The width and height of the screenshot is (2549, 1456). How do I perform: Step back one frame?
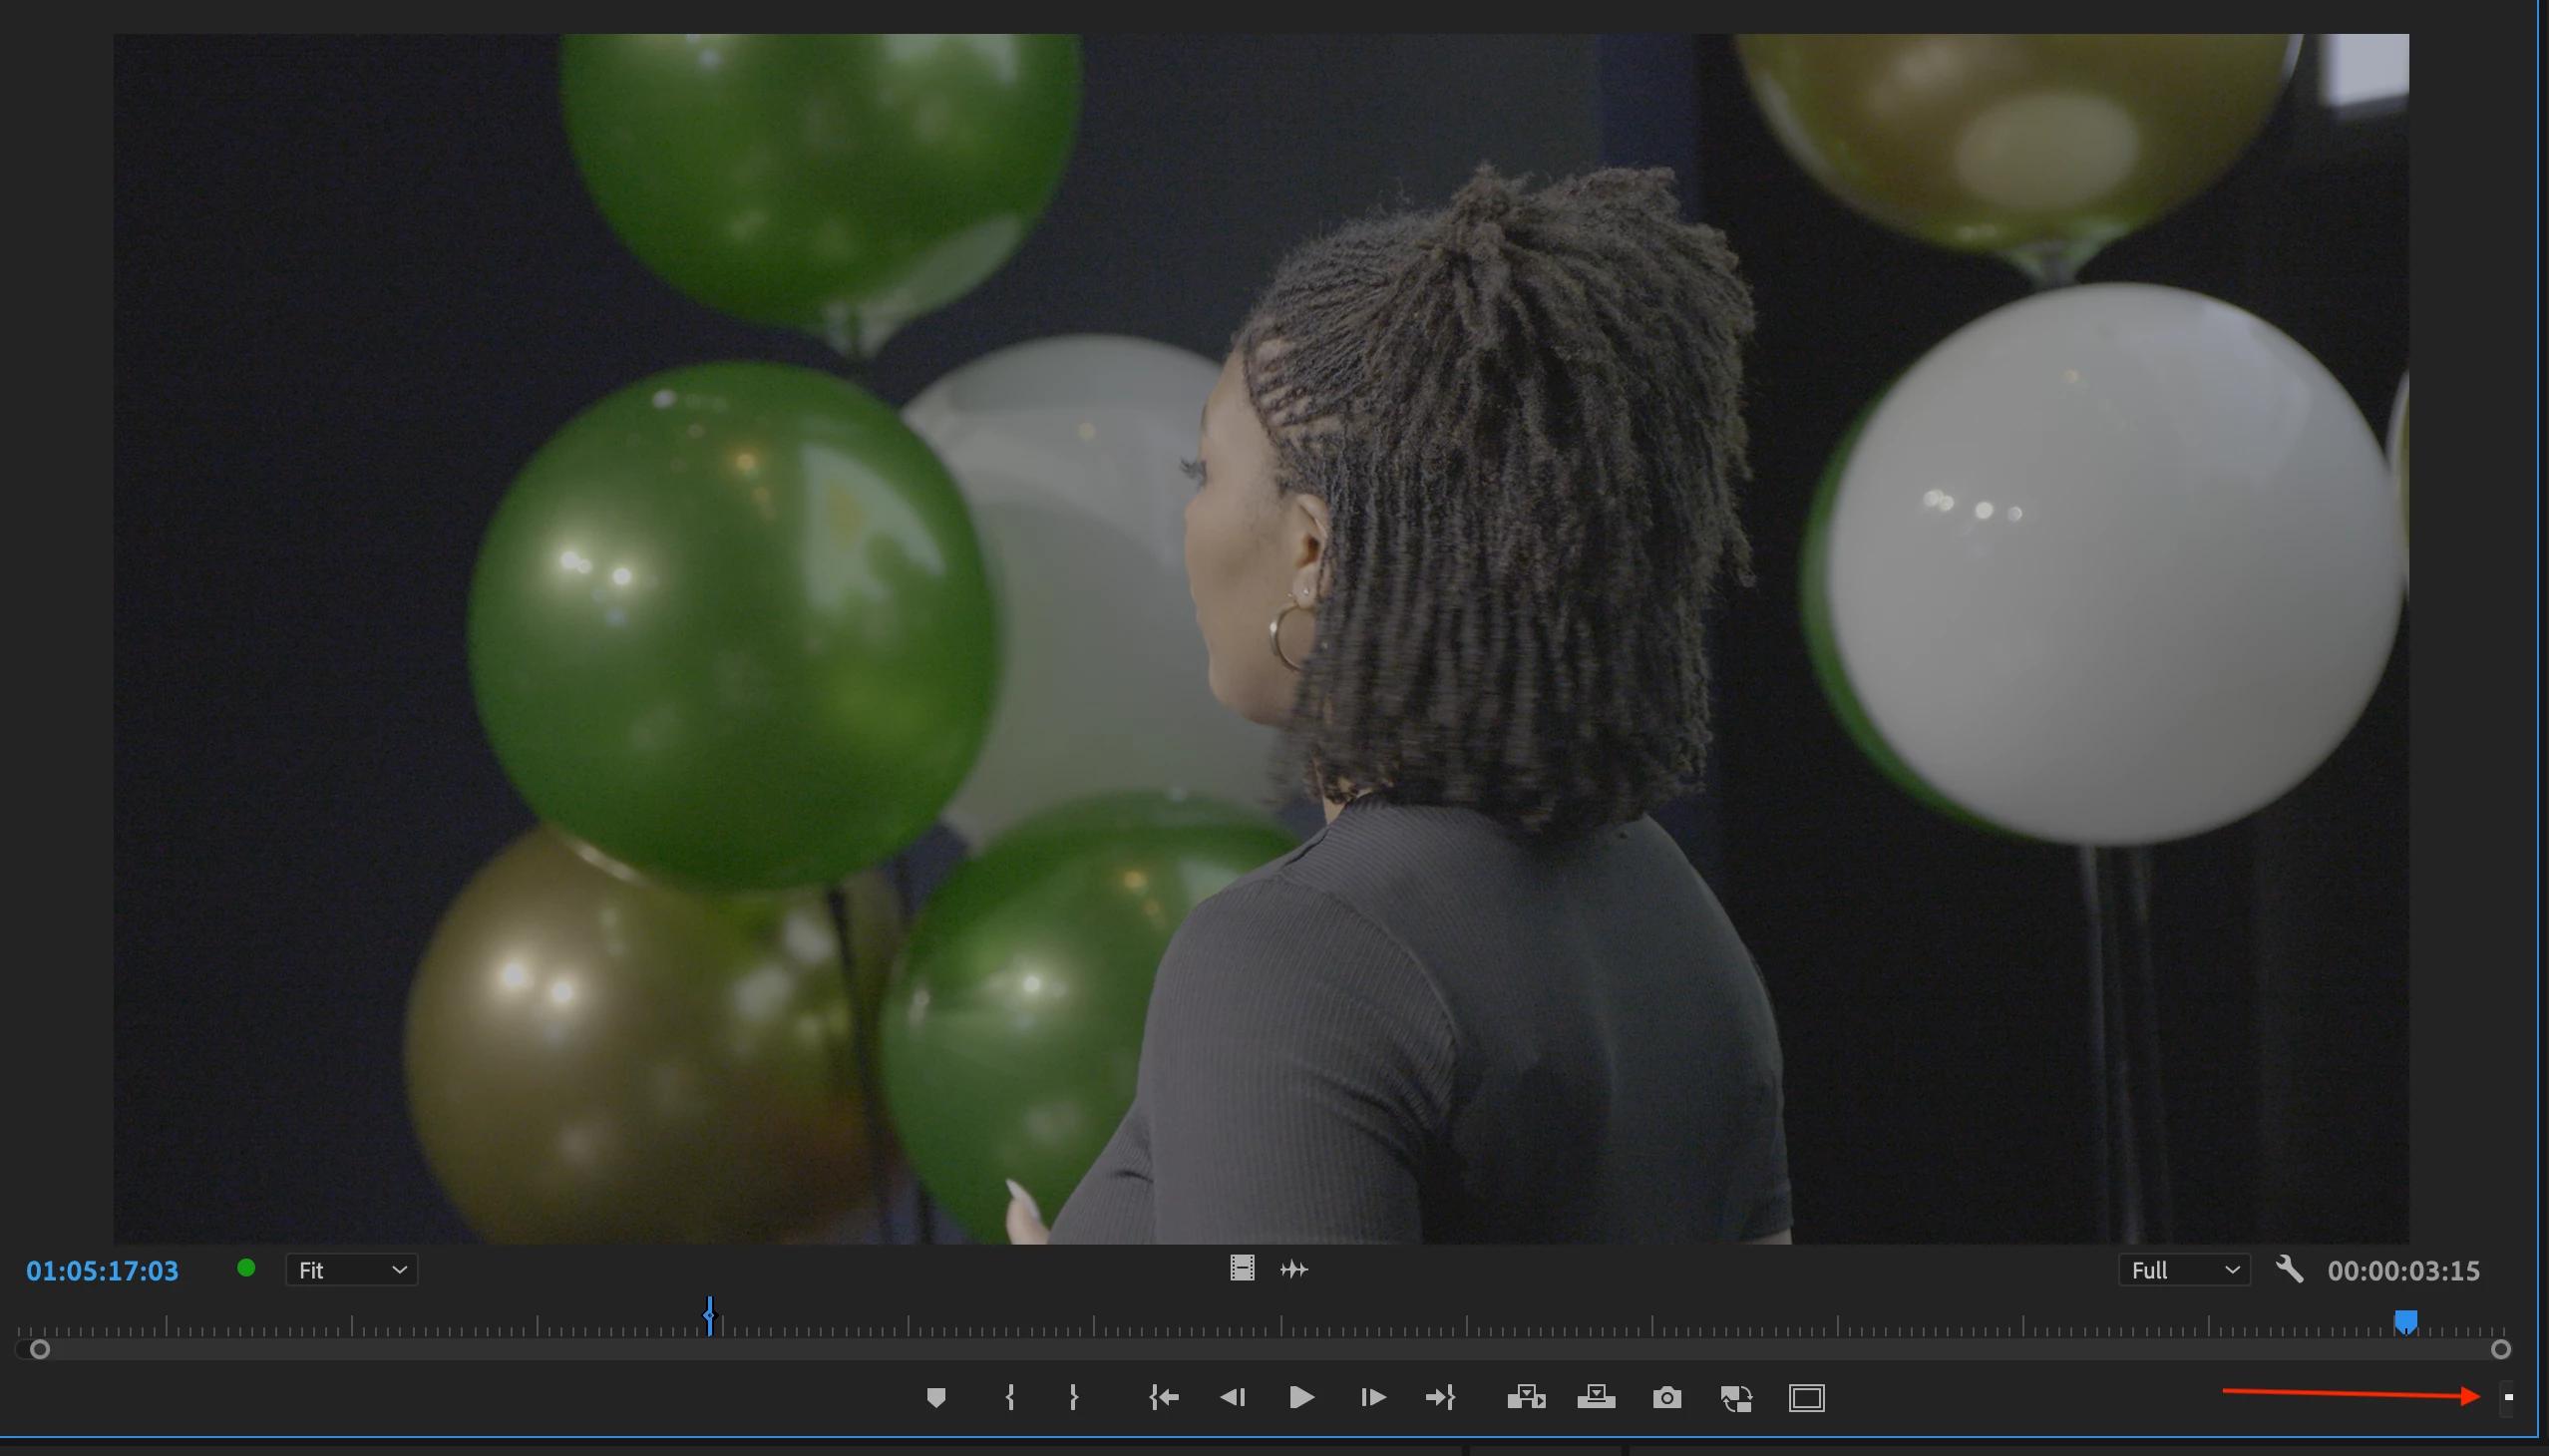[x=1233, y=1397]
